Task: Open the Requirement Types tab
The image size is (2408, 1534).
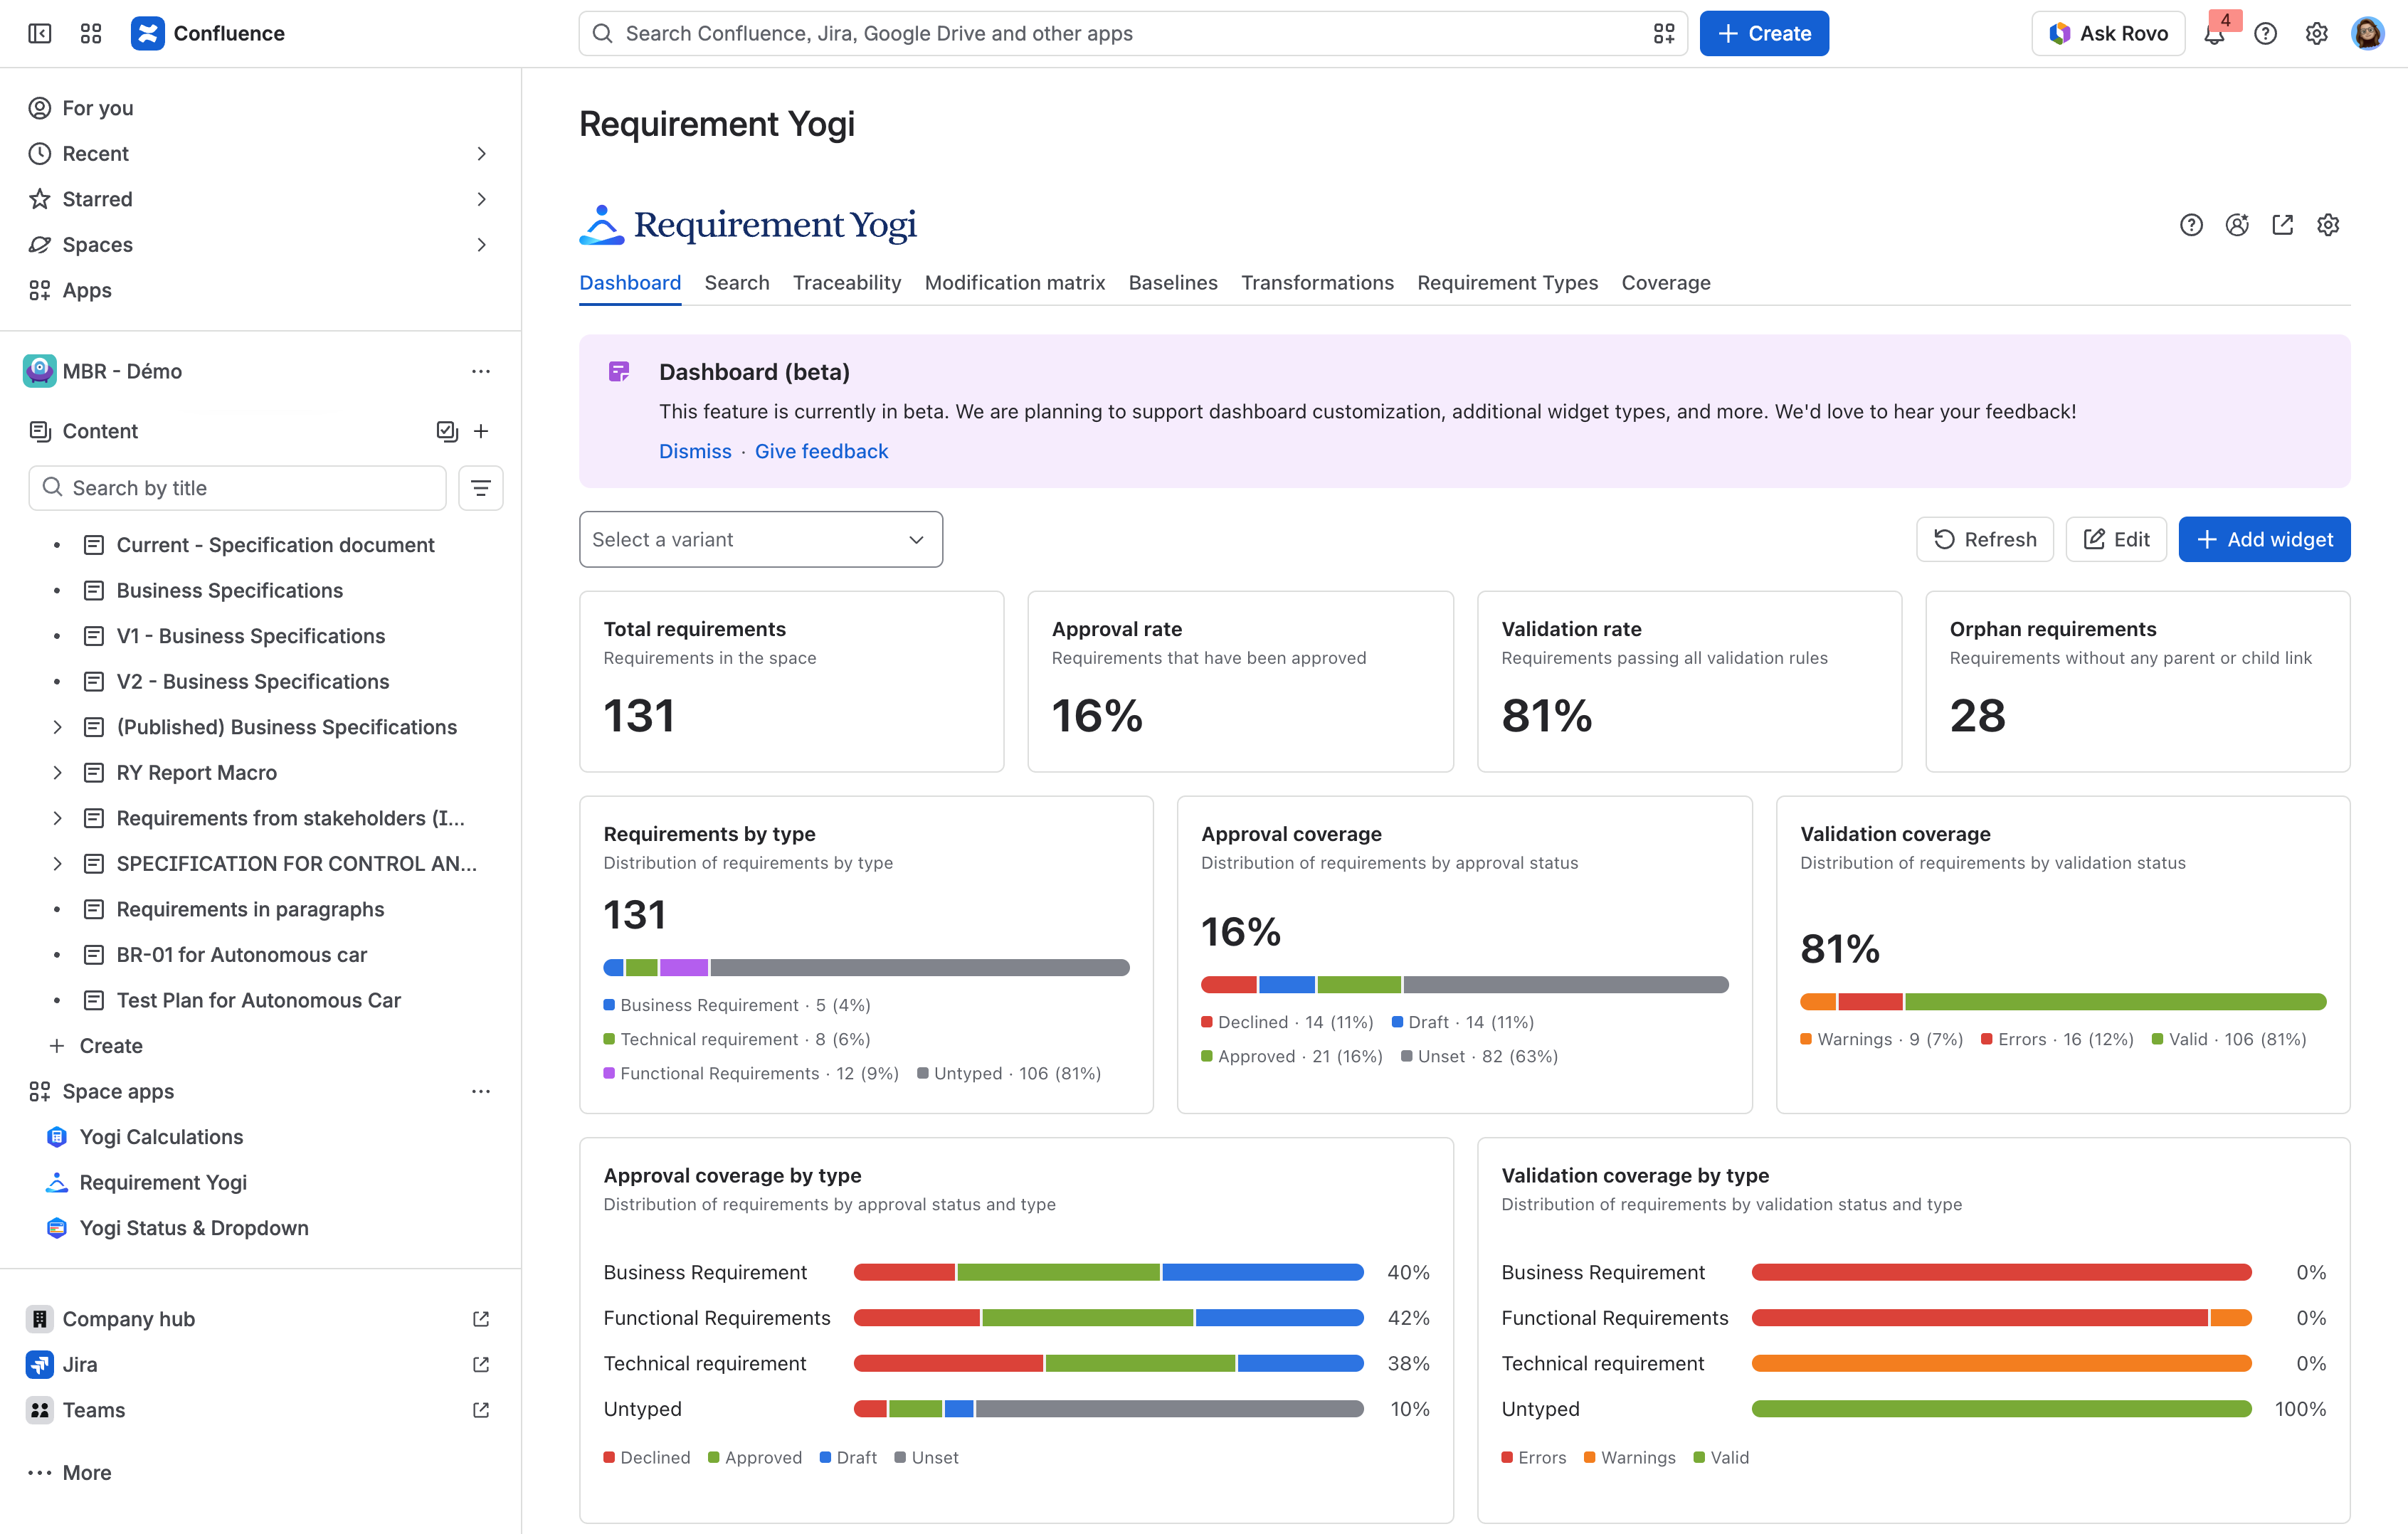Action: 1507,283
